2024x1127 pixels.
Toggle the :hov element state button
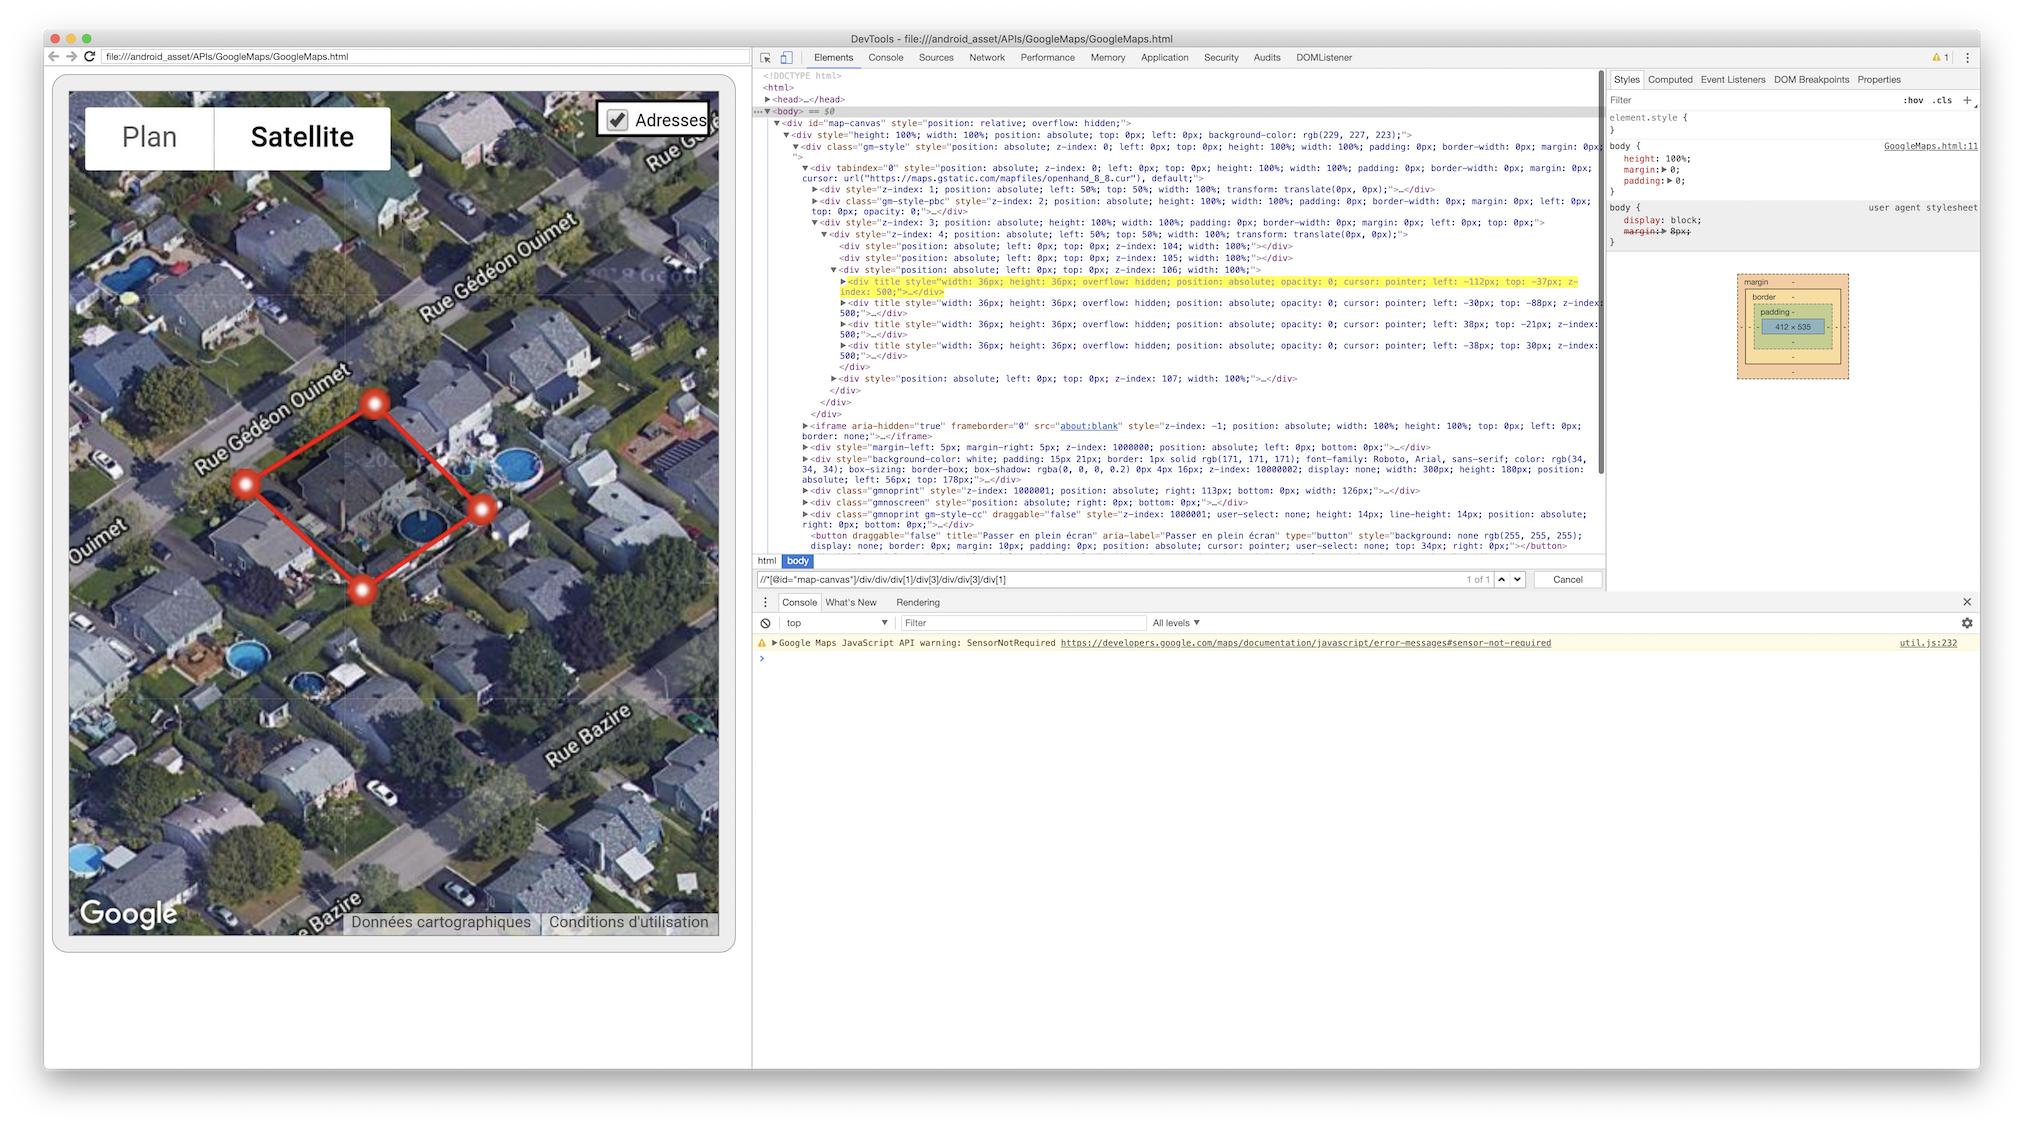1913,100
